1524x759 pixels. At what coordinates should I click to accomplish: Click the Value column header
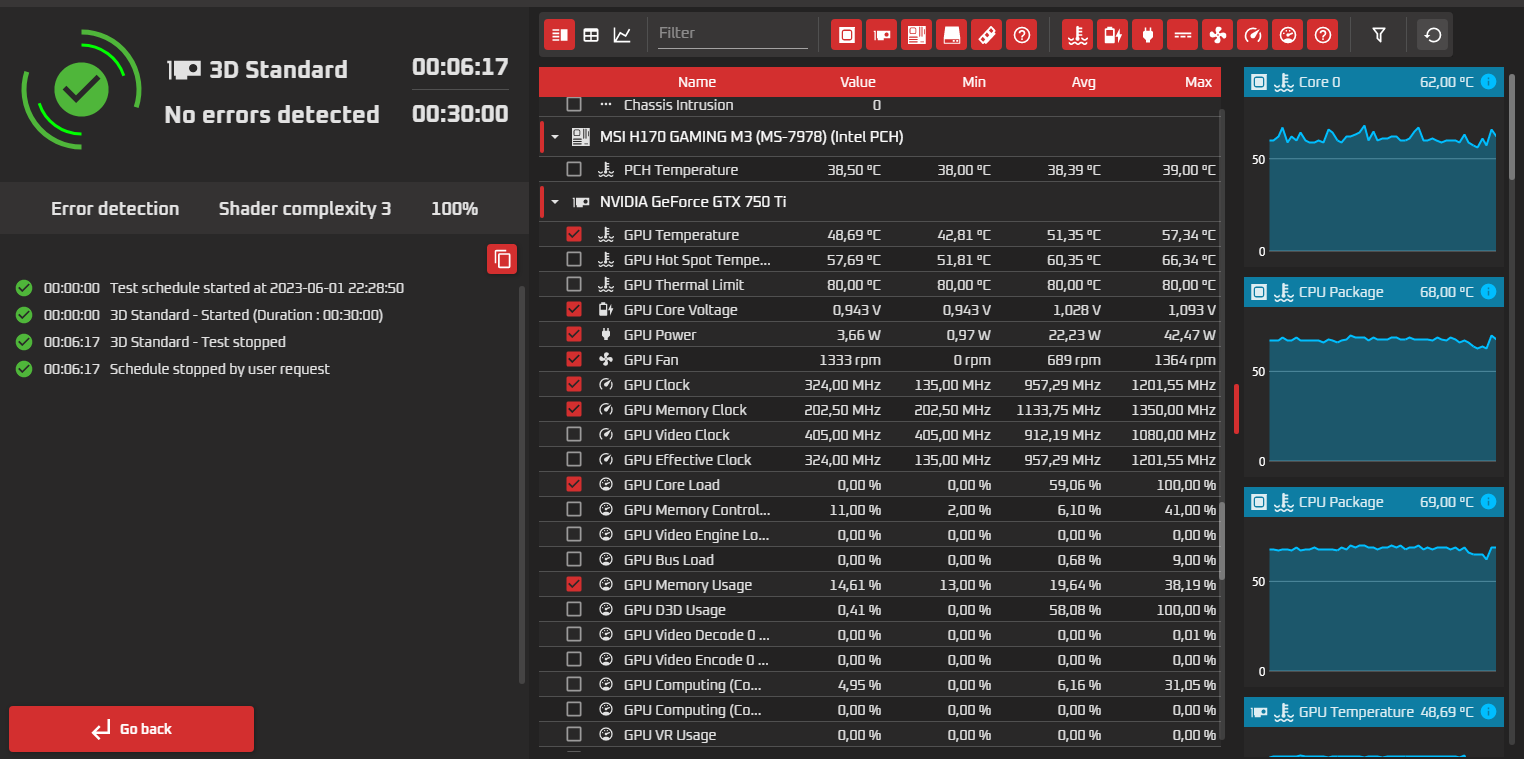858,82
